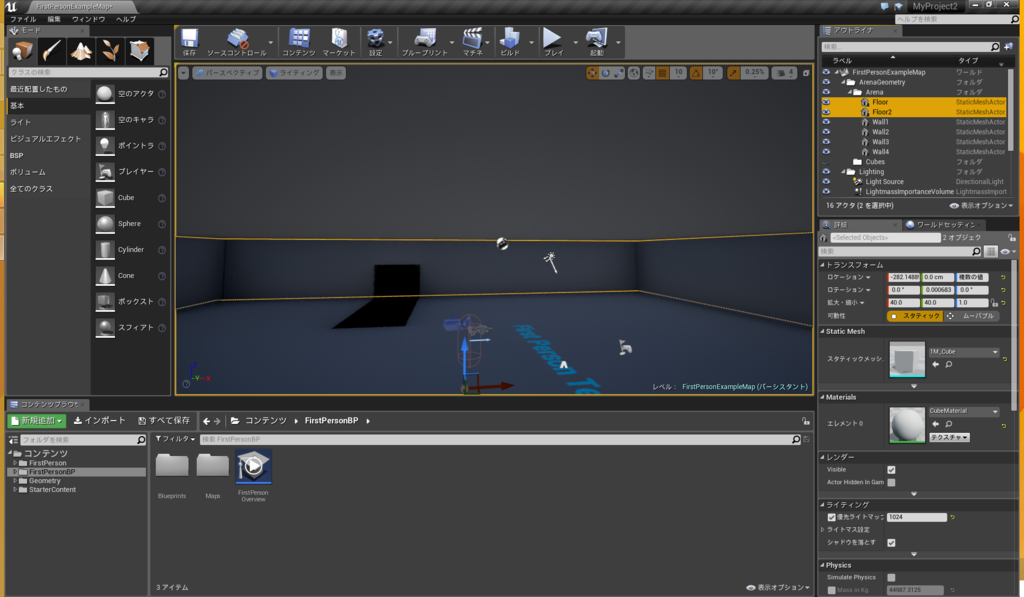Toggle visibility eye for Light Source
Screen dimensions: 1024x597
point(826,182)
